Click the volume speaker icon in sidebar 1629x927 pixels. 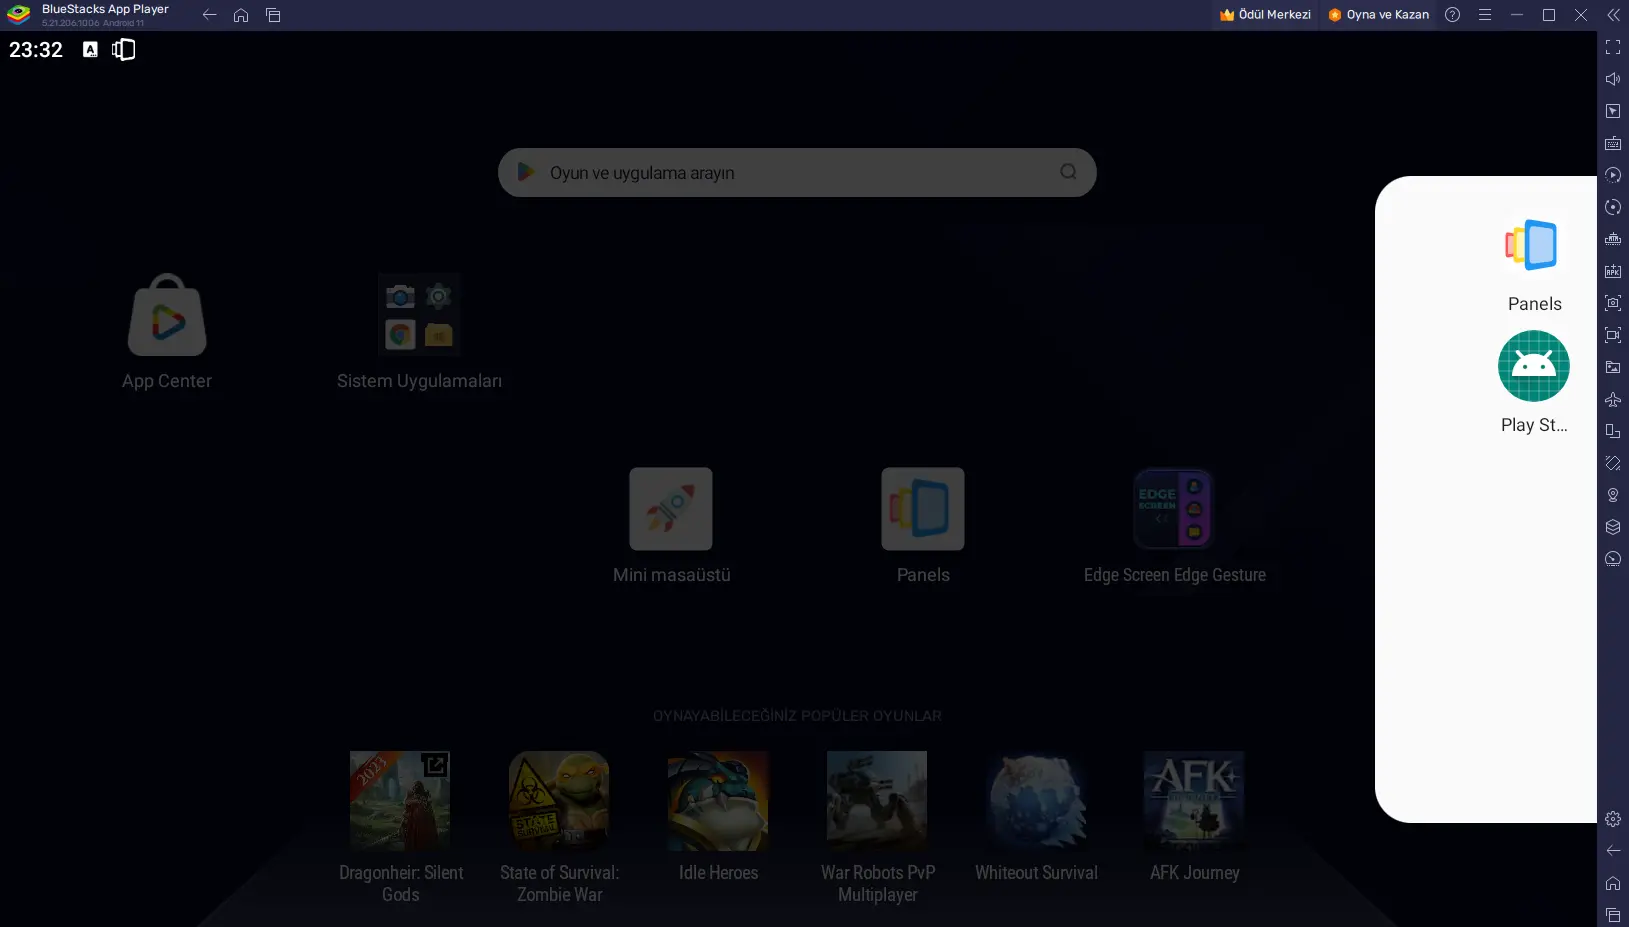(1613, 79)
